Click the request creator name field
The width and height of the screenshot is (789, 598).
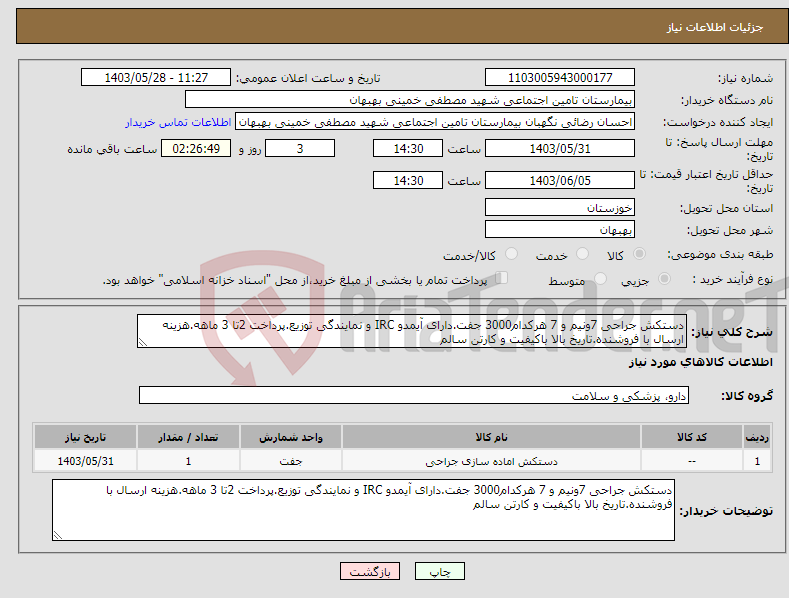(435, 122)
